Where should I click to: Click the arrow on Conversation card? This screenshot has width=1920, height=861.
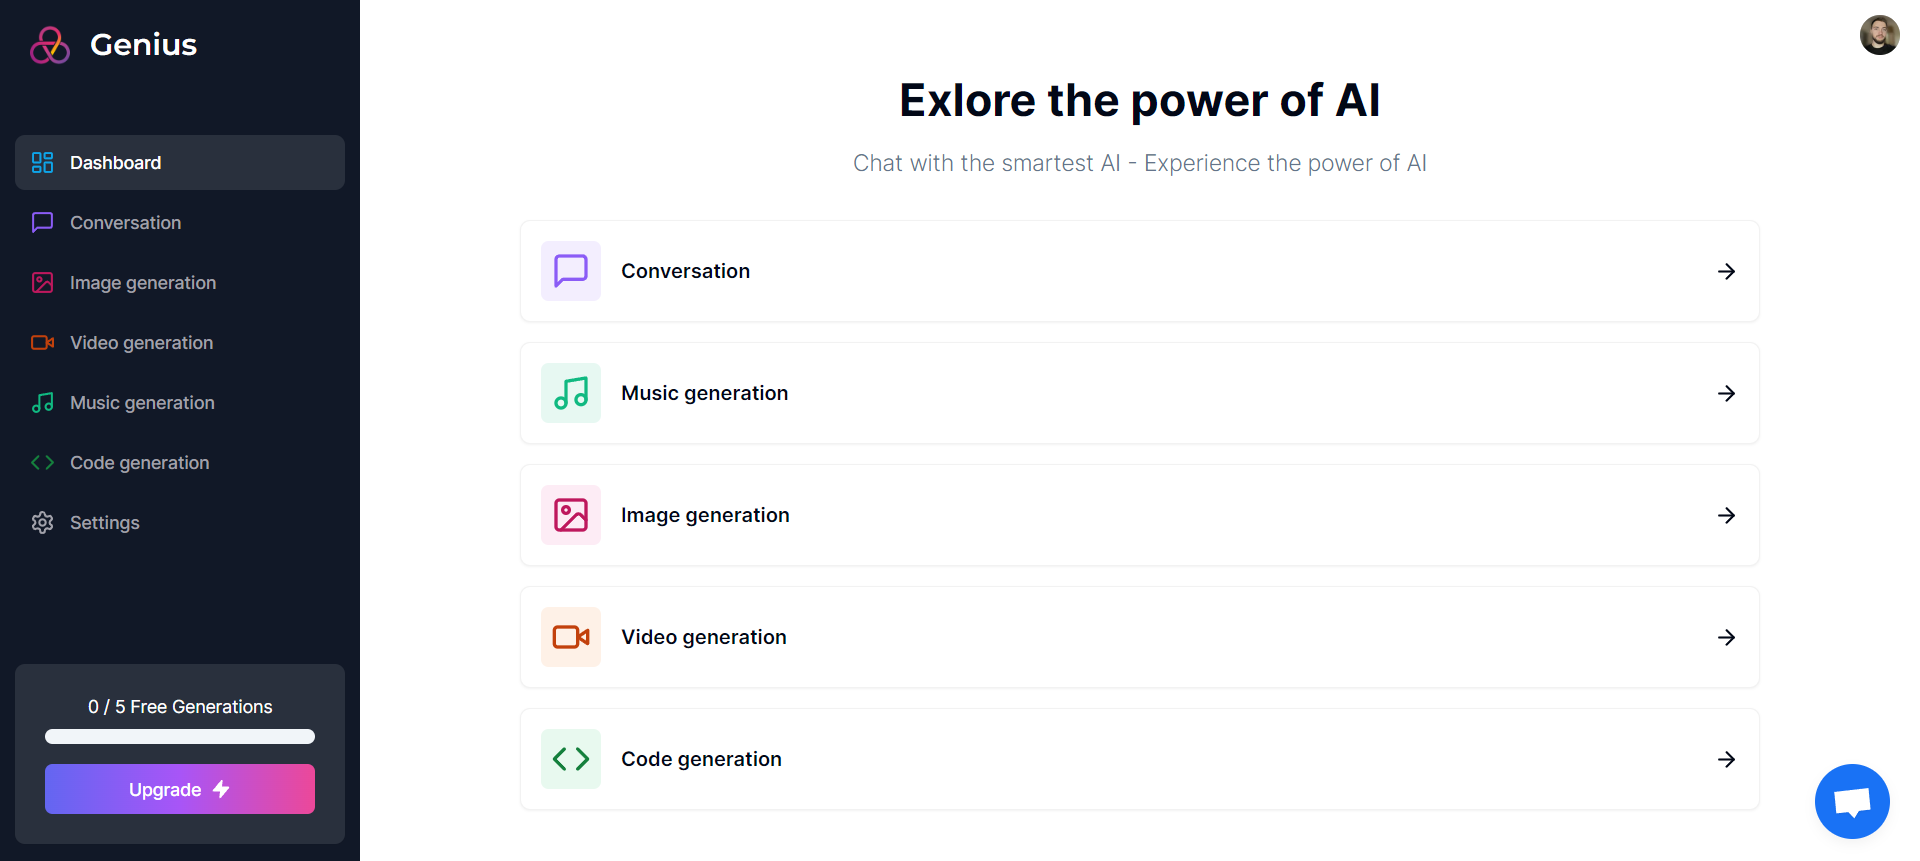tap(1726, 271)
